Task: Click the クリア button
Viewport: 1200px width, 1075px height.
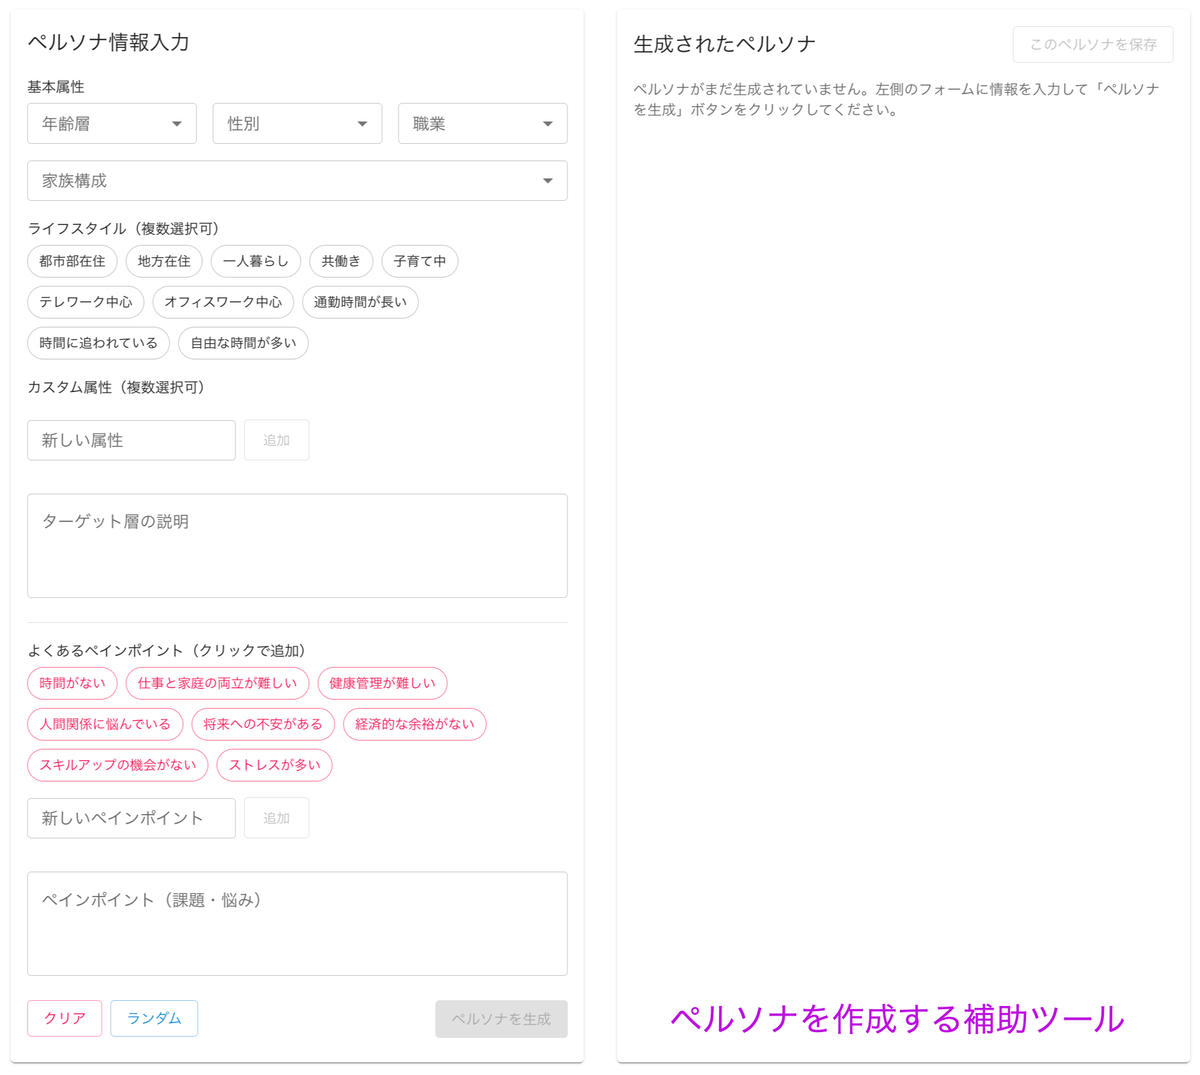Action: (x=64, y=1018)
